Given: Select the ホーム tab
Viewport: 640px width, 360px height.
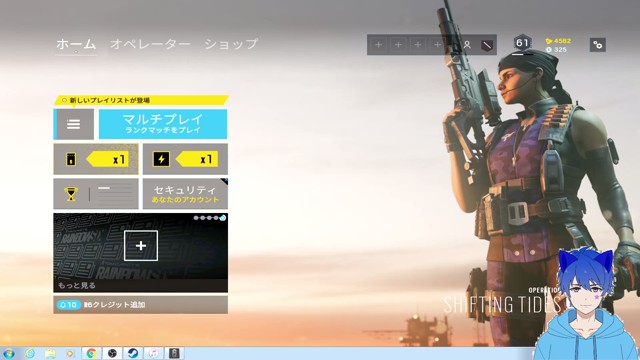Looking at the screenshot, I should 76,44.
